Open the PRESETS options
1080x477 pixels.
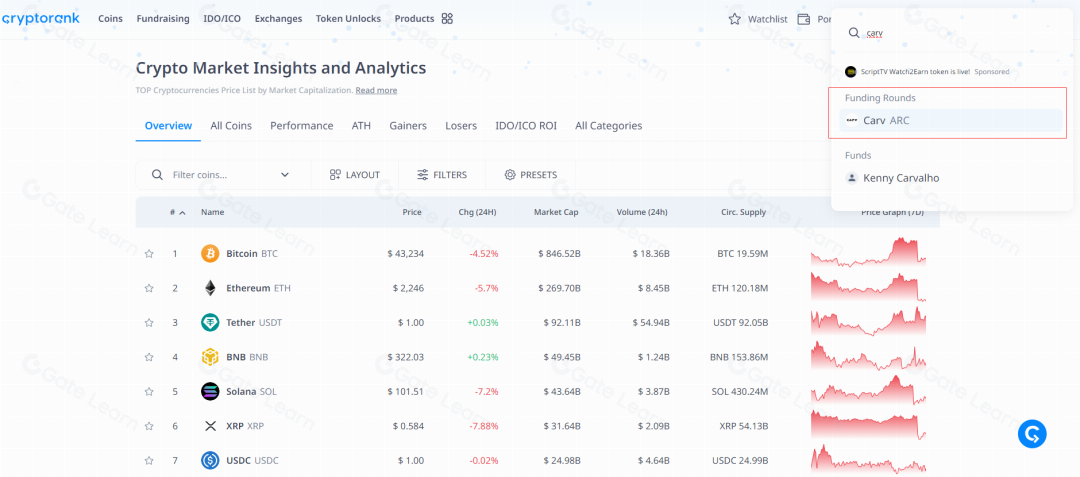pos(530,175)
